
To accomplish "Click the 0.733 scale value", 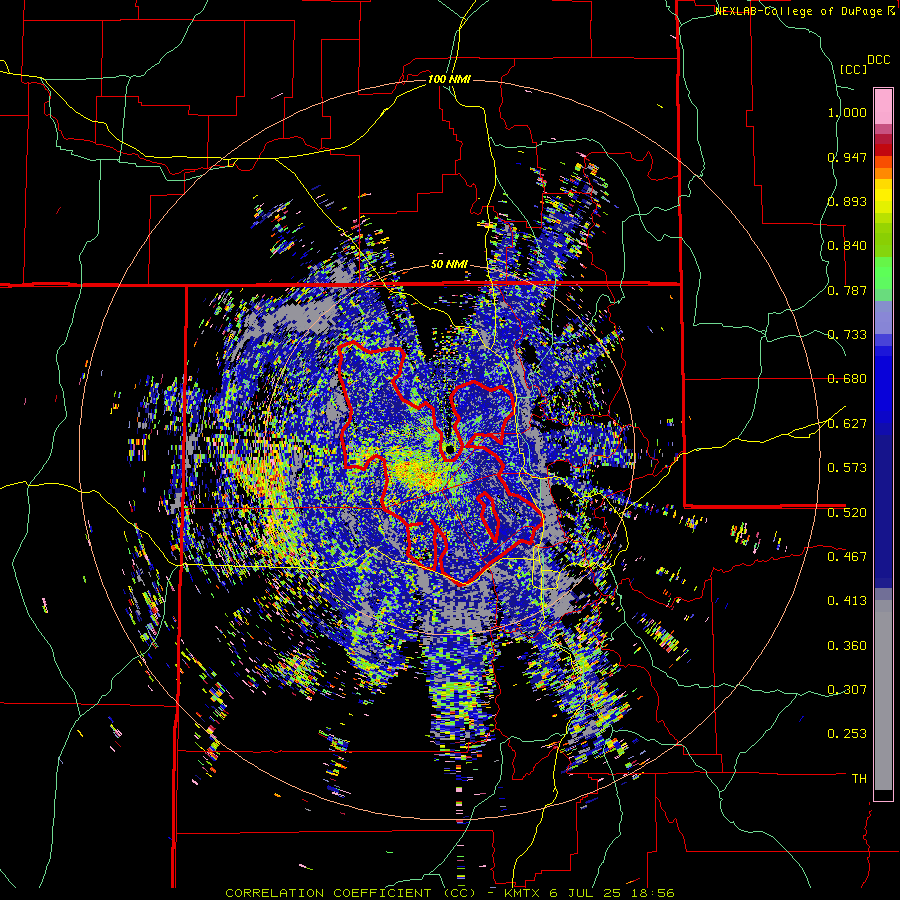I will pos(847,335).
